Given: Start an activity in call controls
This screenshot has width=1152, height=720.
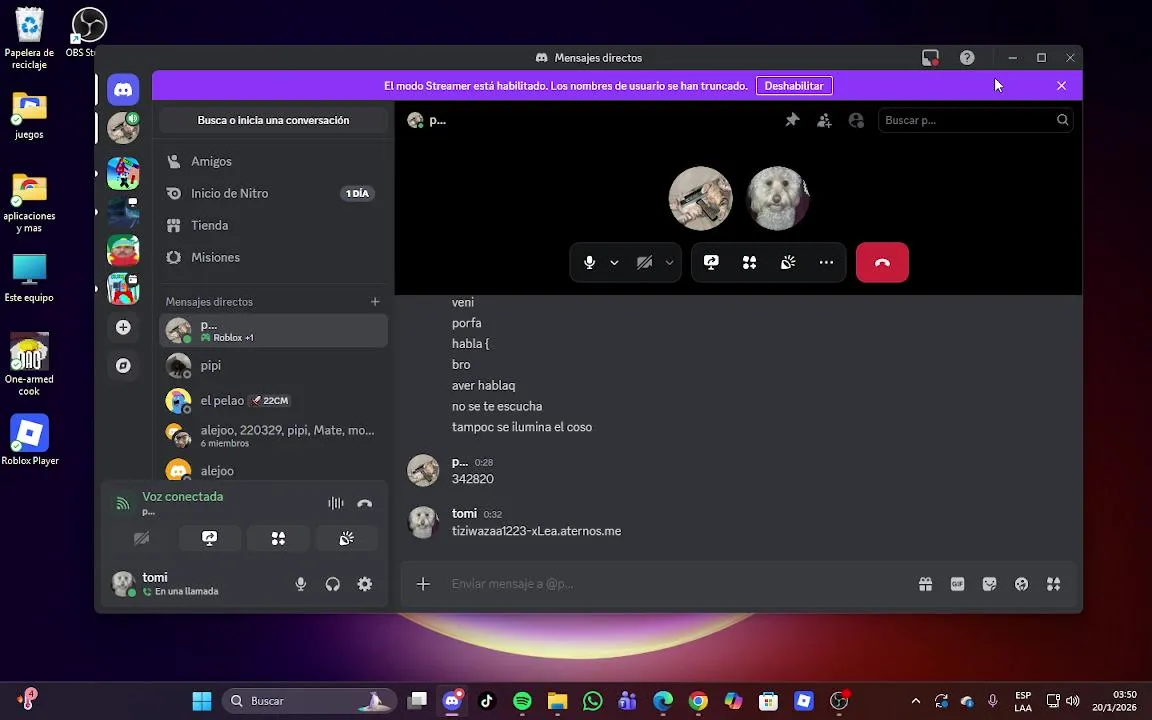Looking at the screenshot, I should pos(749,262).
